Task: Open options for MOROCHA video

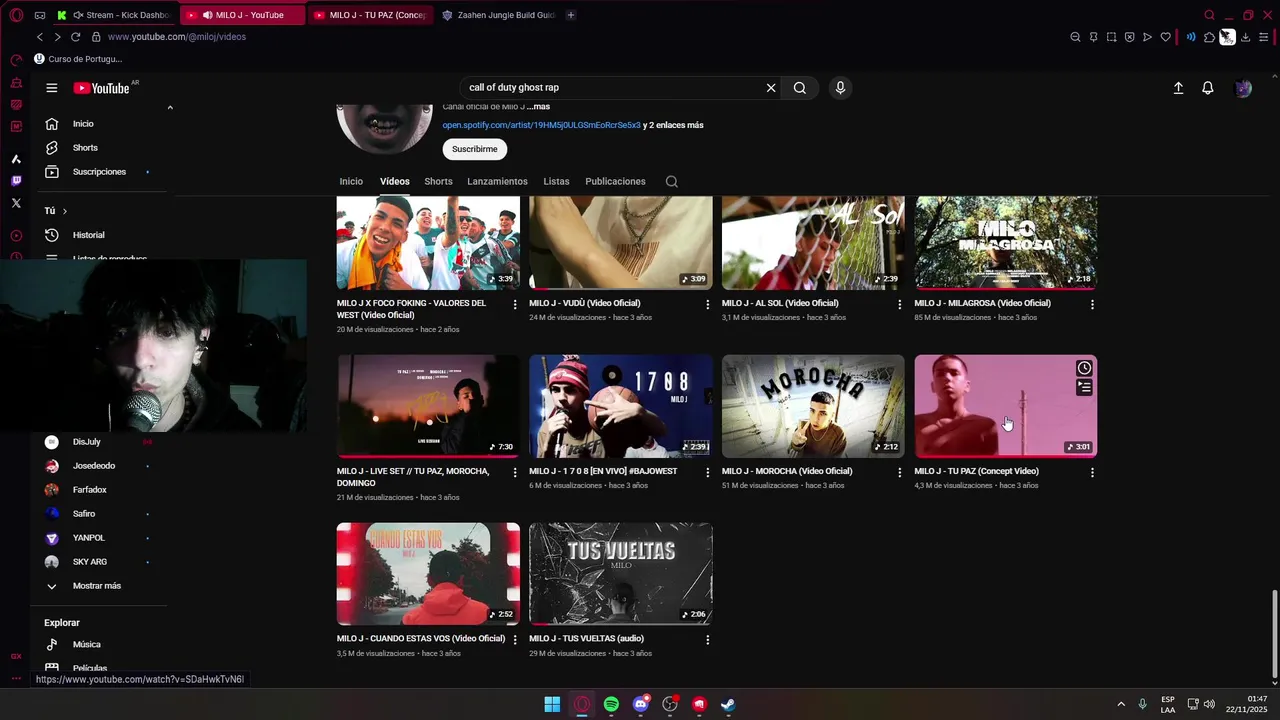Action: click(899, 472)
